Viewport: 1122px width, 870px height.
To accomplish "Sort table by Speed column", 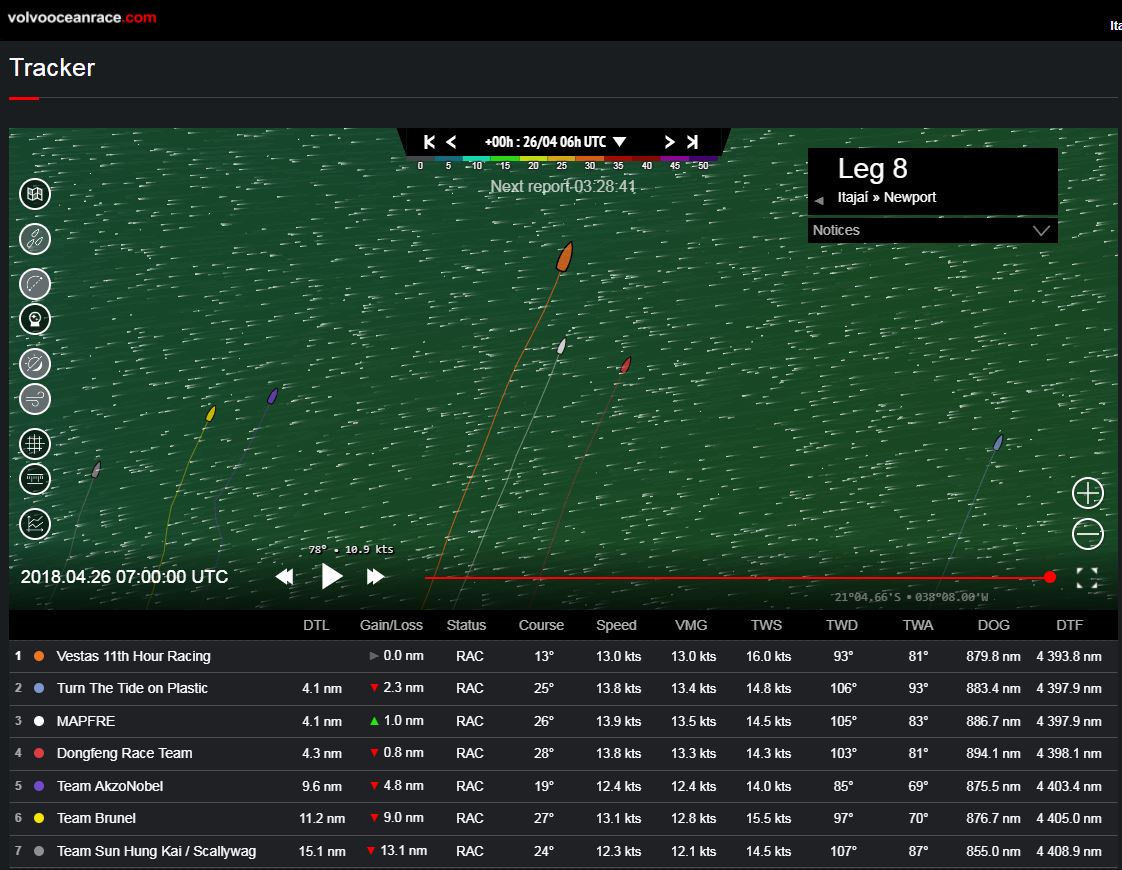I will point(616,625).
